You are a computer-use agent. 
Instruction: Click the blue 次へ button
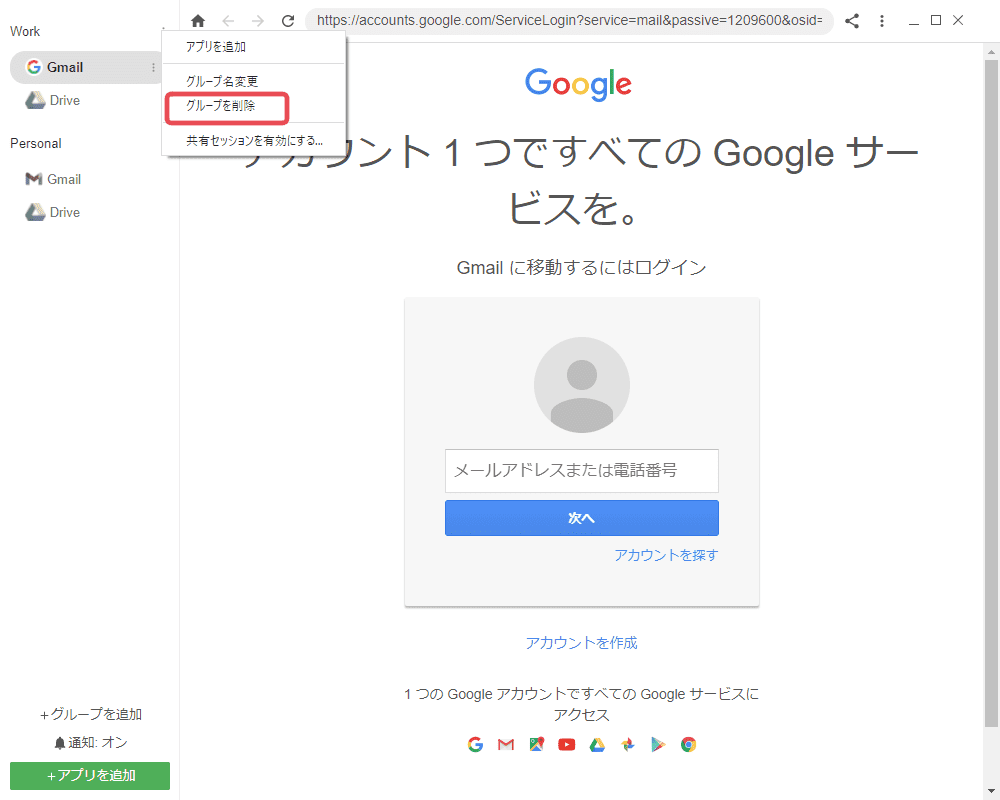581,518
